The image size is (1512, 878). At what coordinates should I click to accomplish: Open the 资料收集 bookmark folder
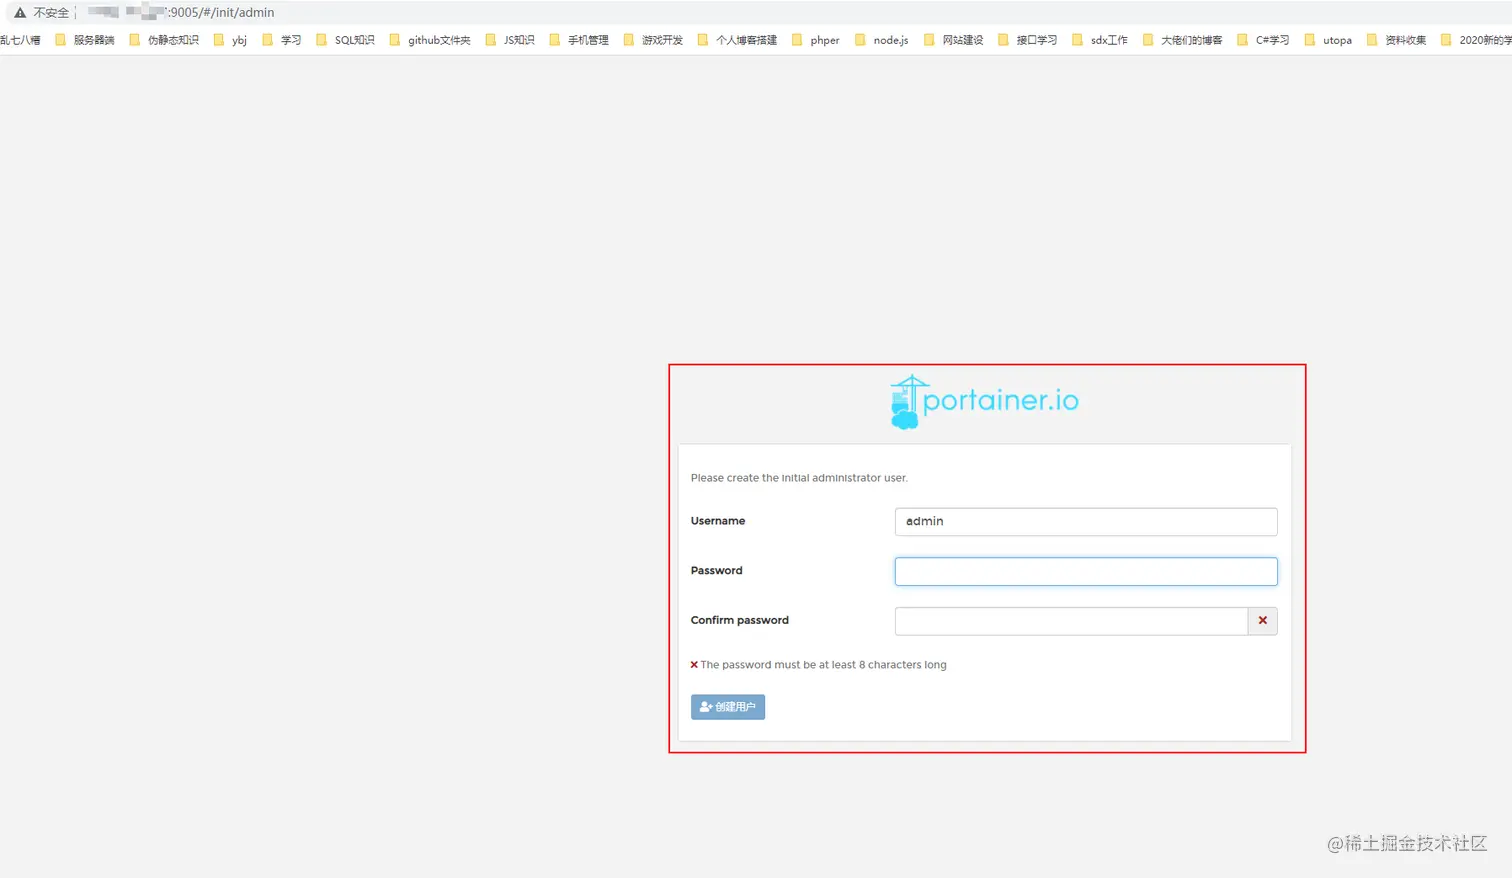tap(1397, 40)
